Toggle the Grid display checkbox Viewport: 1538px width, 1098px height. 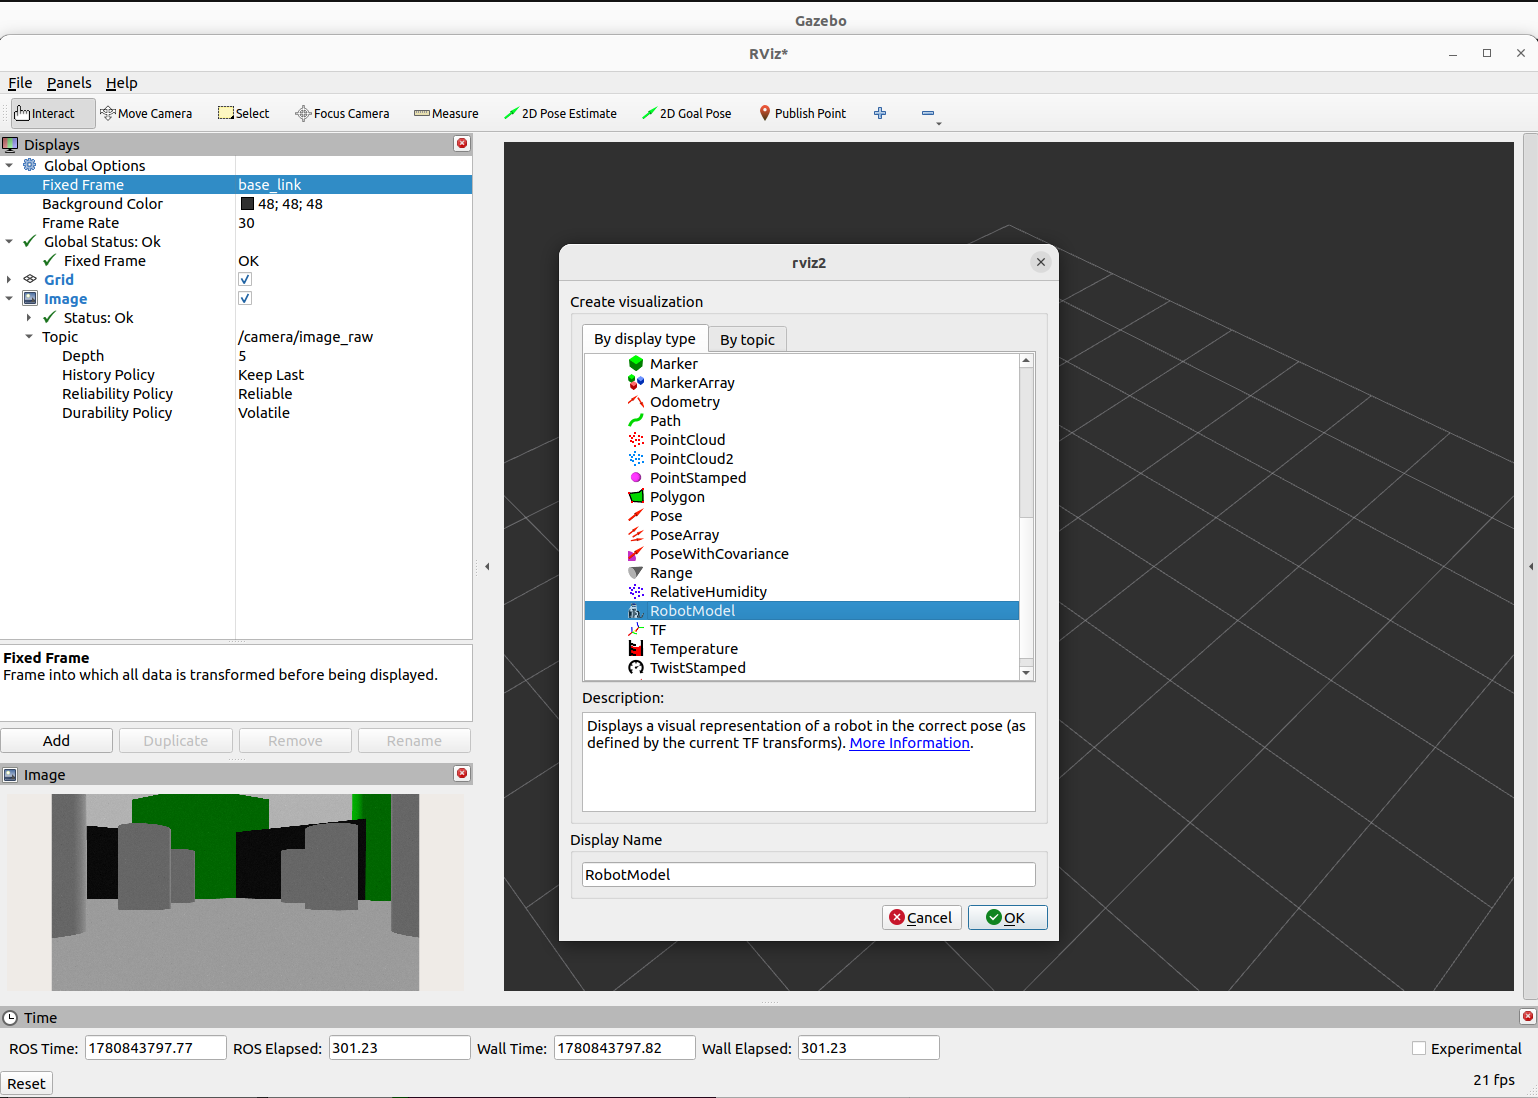245,279
